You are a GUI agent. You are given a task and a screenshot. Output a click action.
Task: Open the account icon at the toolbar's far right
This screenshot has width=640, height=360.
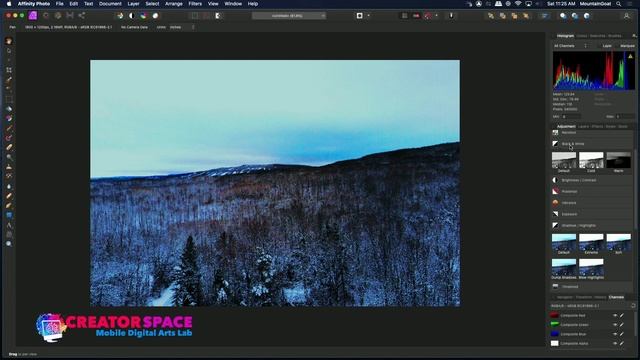[627, 16]
